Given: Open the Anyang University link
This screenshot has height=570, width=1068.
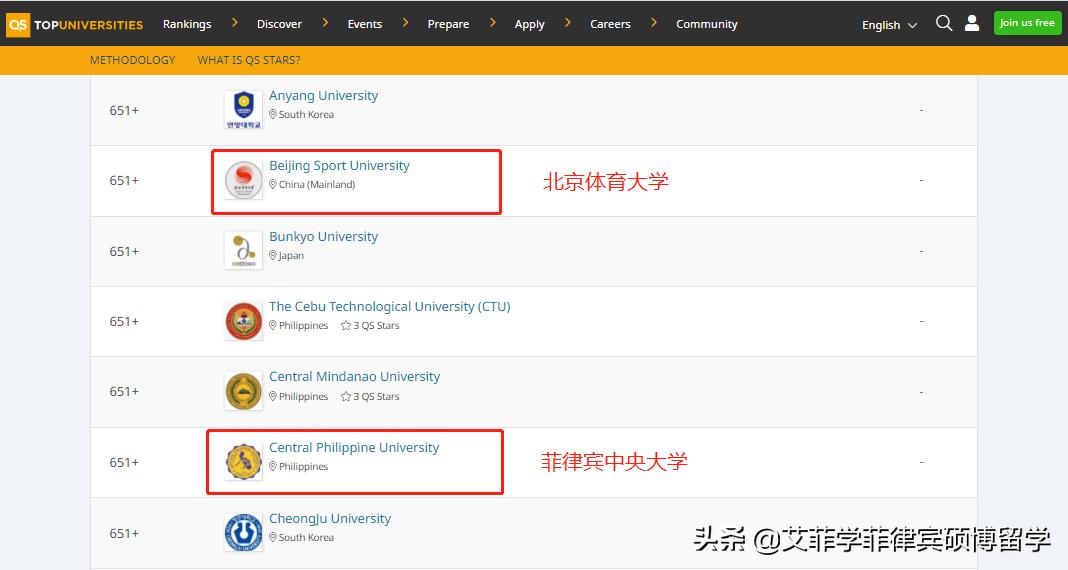Looking at the screenshot, I should [x=324, y=95].
